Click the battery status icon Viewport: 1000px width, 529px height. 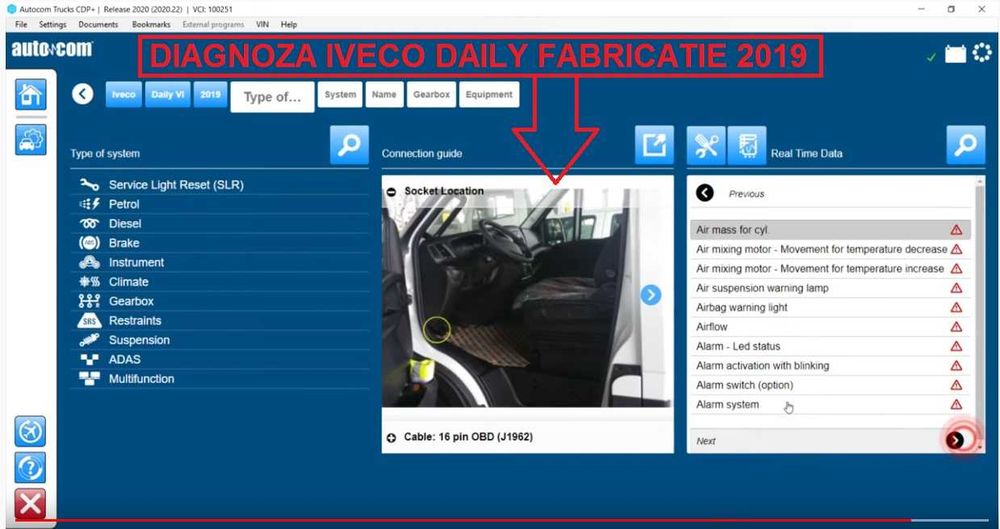(955, 55)
